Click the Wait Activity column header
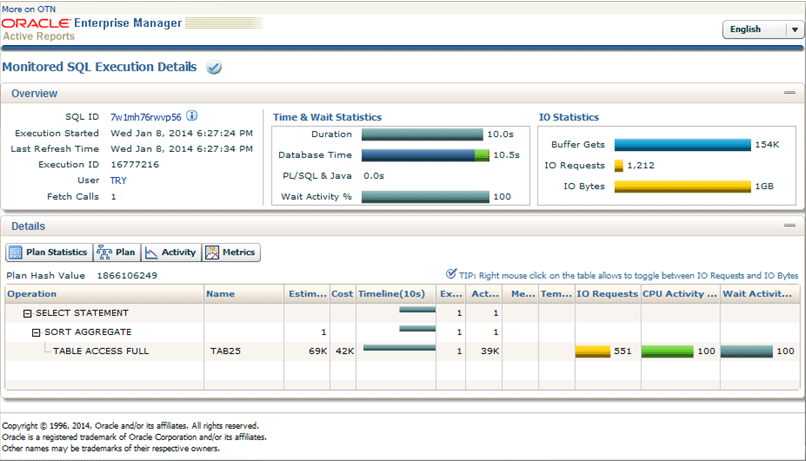Viewport: 806px width, 461px height. 760,294
